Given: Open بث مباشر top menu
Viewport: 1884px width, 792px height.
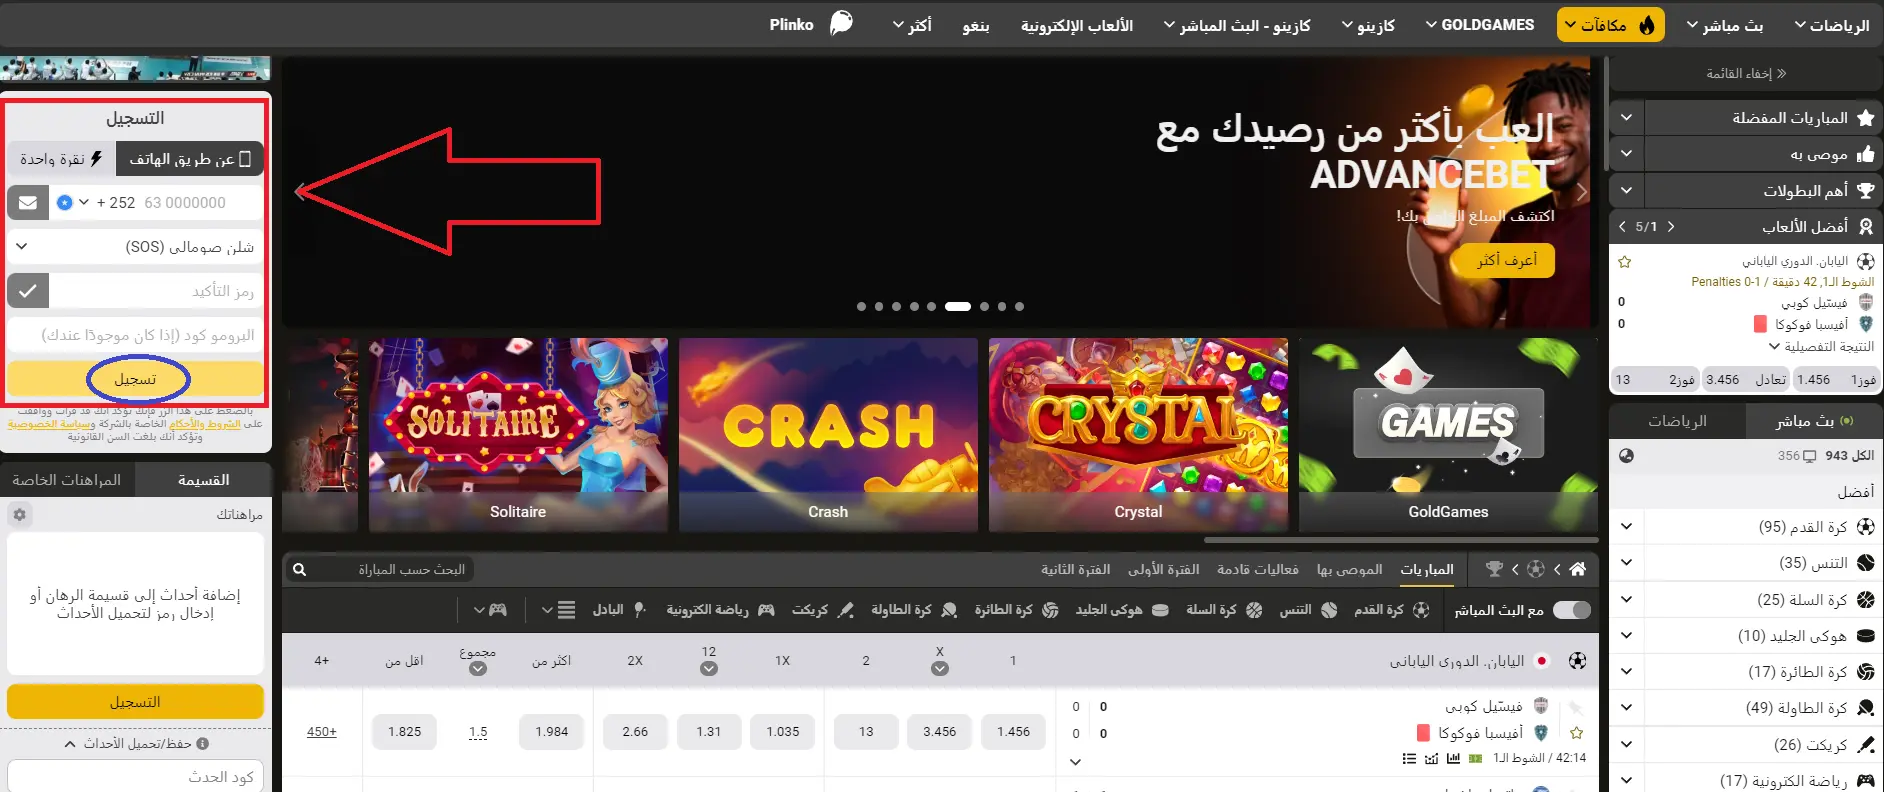Looking at the screenshot, I should (x=1725, y=25).
